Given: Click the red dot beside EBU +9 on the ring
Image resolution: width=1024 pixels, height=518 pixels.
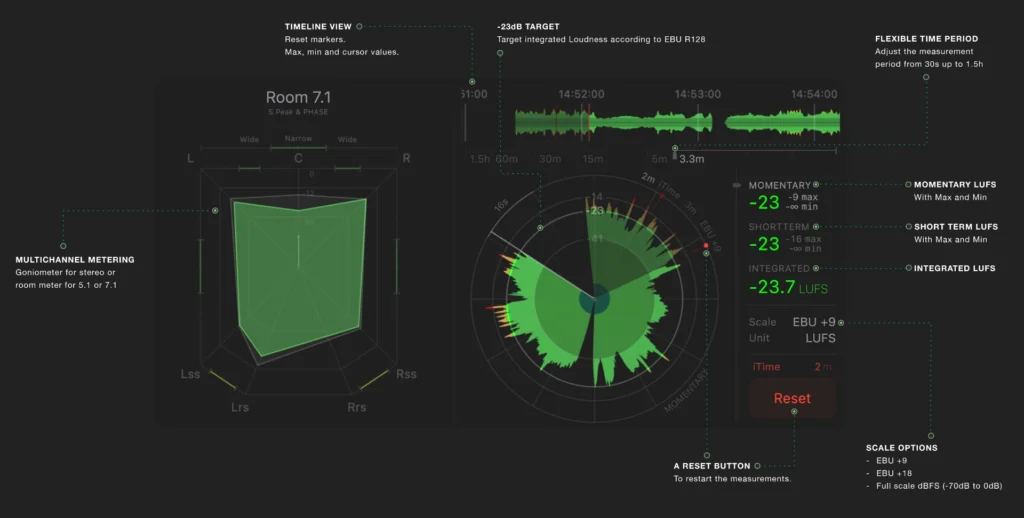Looking at the screenshot, I should (x=706, y=246).
